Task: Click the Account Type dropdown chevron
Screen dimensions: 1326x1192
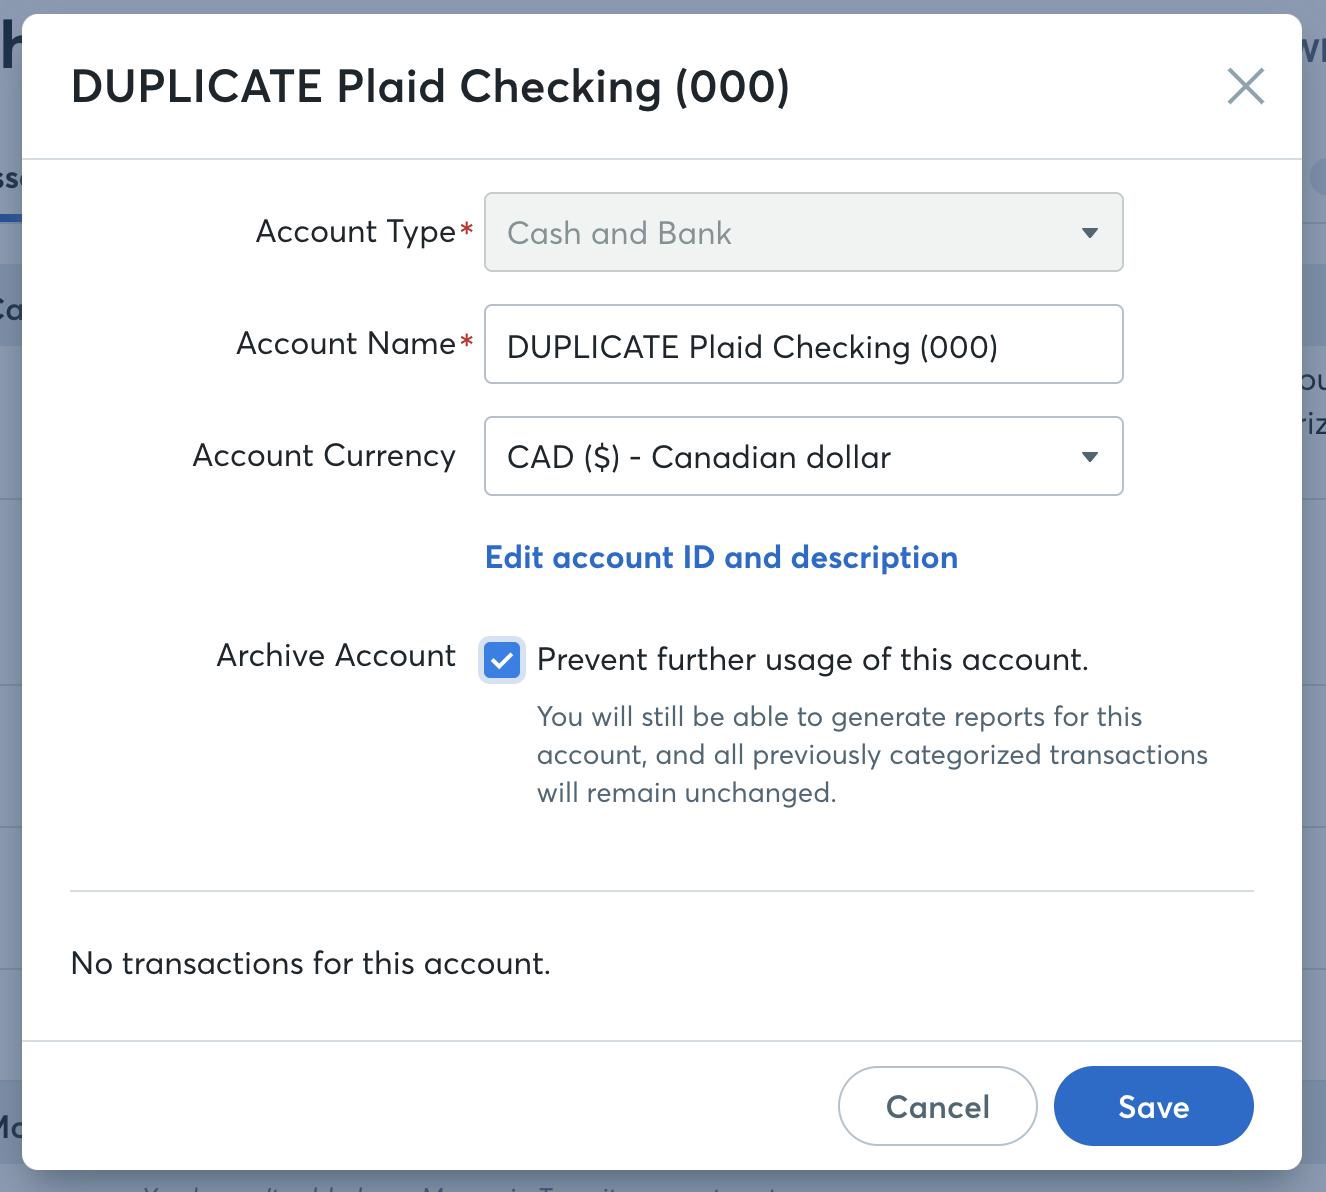Action: [1090, 232]
